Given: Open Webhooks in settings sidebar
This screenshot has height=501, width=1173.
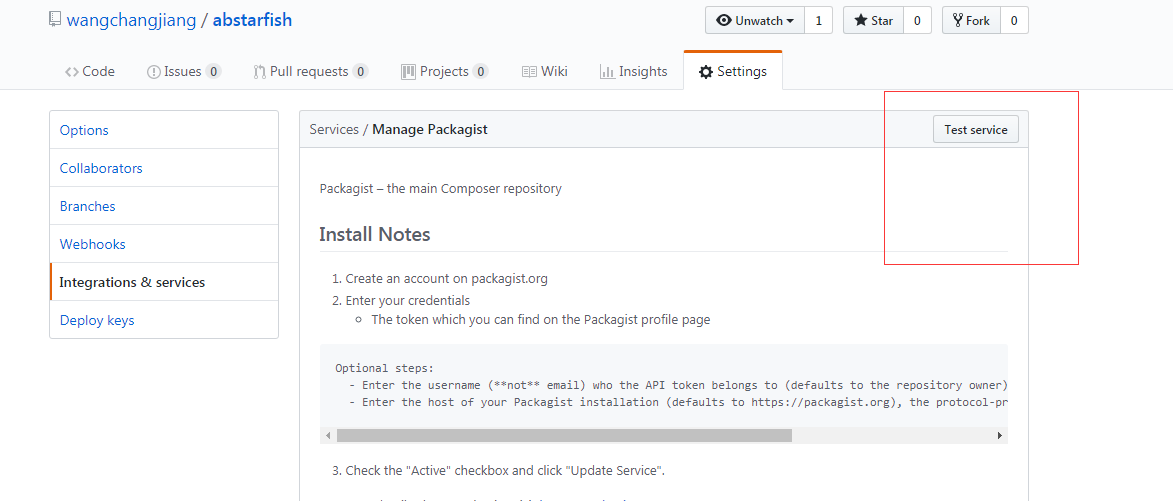Looking at the screenshot, I should [x=164, y=244].
